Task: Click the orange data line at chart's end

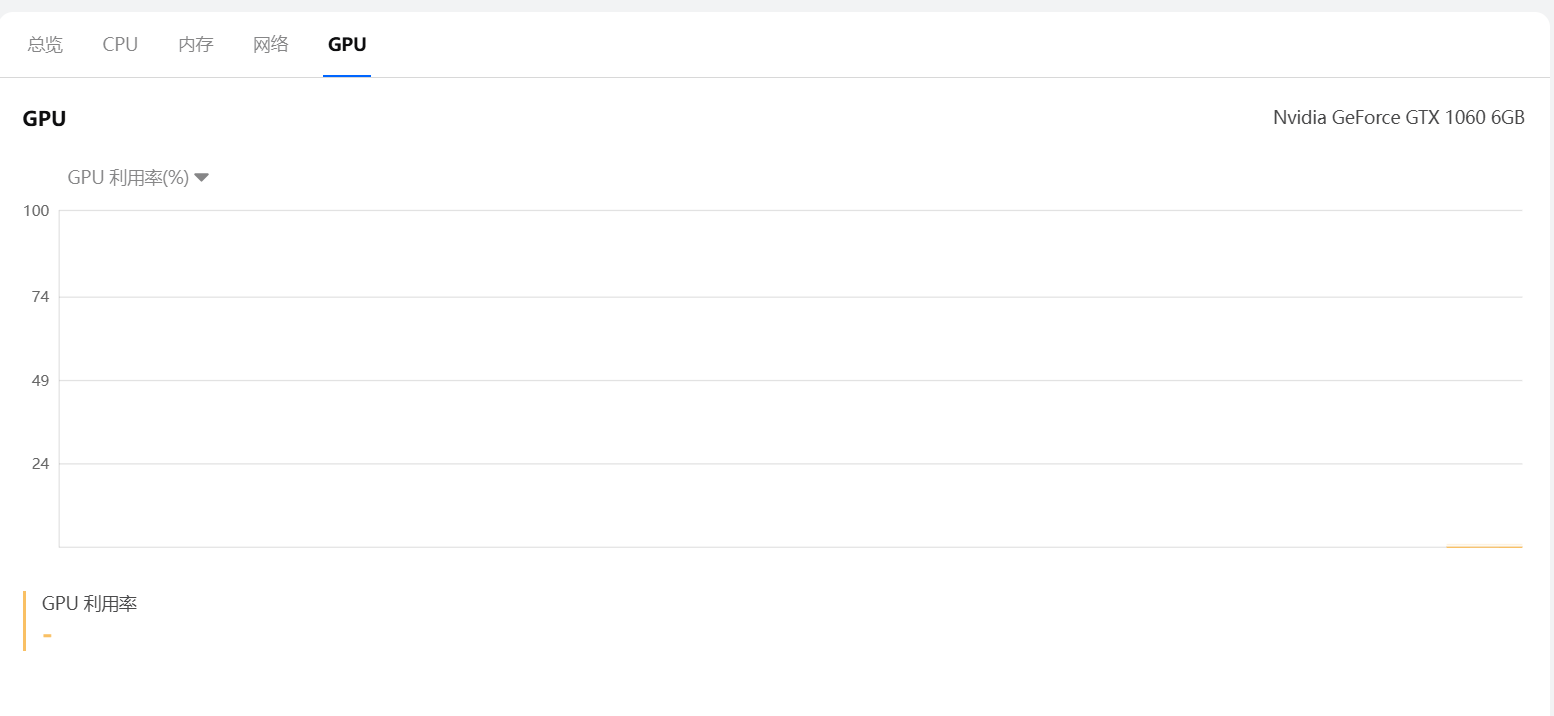Action: coord(1484,546)
